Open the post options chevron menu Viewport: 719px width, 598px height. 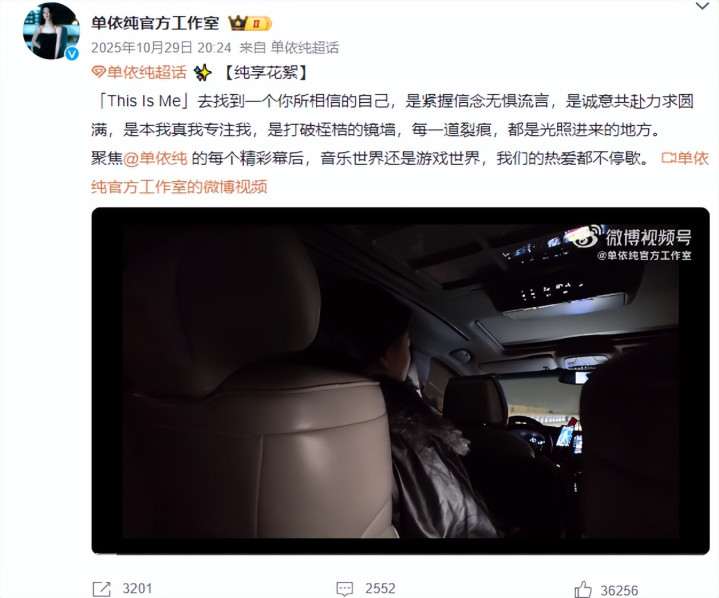click(x=702, y=6)
